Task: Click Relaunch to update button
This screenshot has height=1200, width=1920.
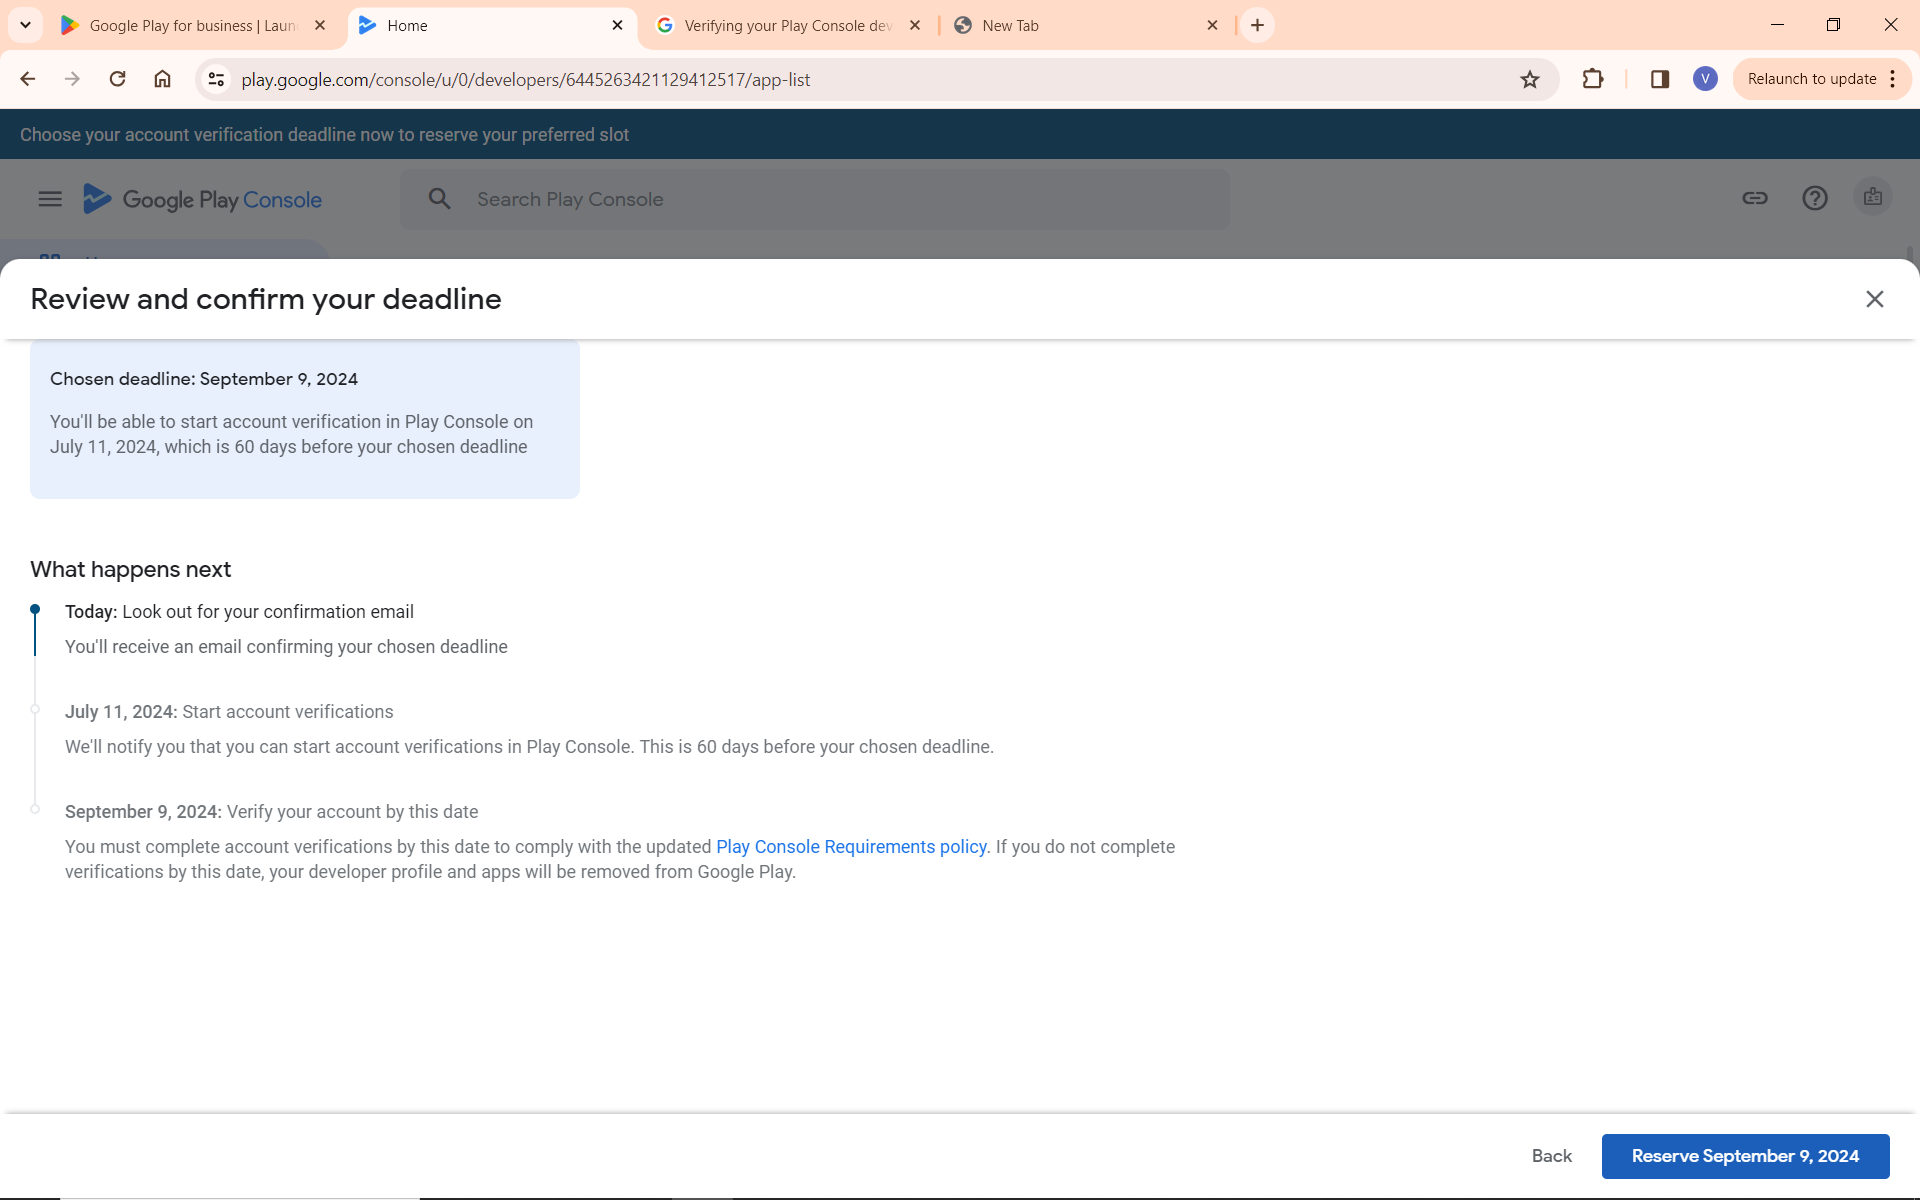Action: (1811, 79)
